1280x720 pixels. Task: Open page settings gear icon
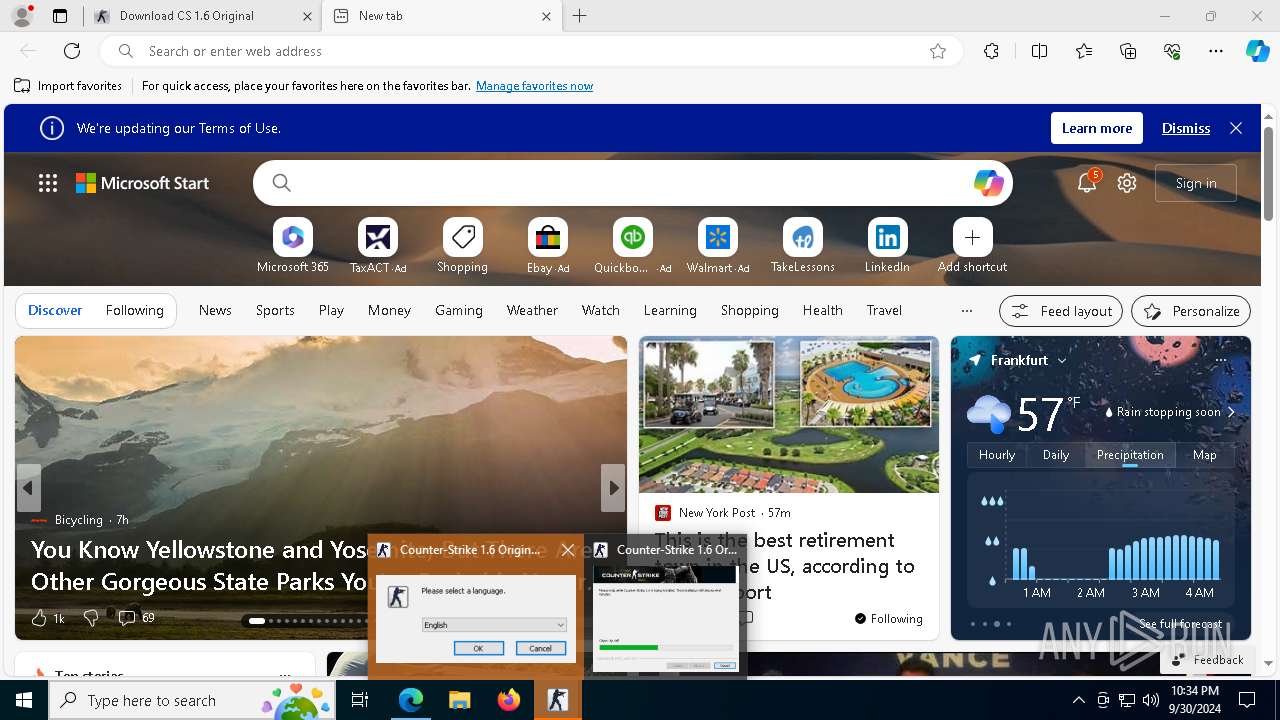point(1127,183)
